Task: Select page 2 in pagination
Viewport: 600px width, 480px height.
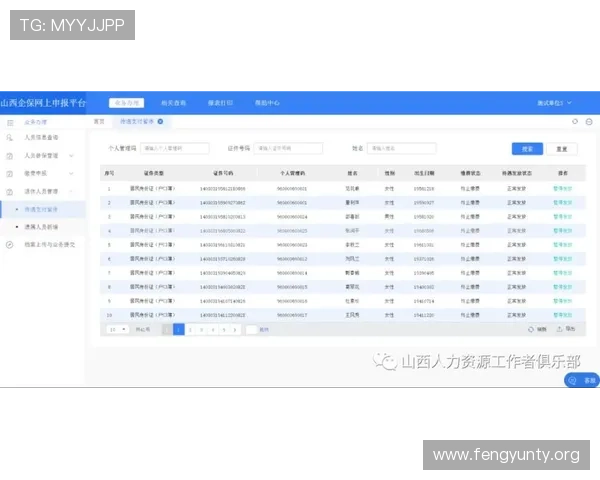Action: tap(190, 330)
